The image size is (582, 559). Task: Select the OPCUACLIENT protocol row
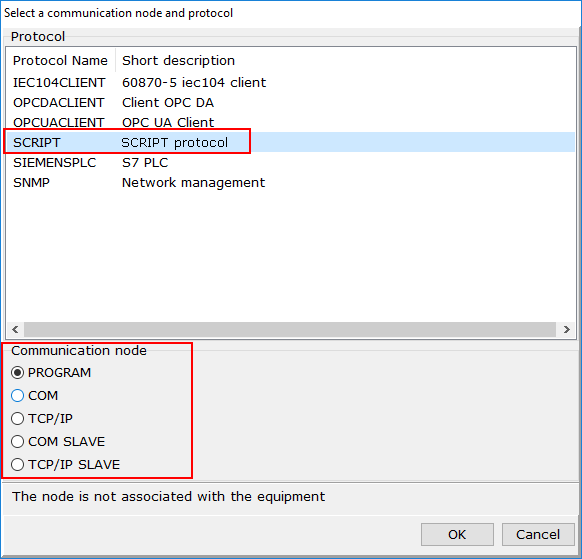pyautogui.click(x=290, y=122)
